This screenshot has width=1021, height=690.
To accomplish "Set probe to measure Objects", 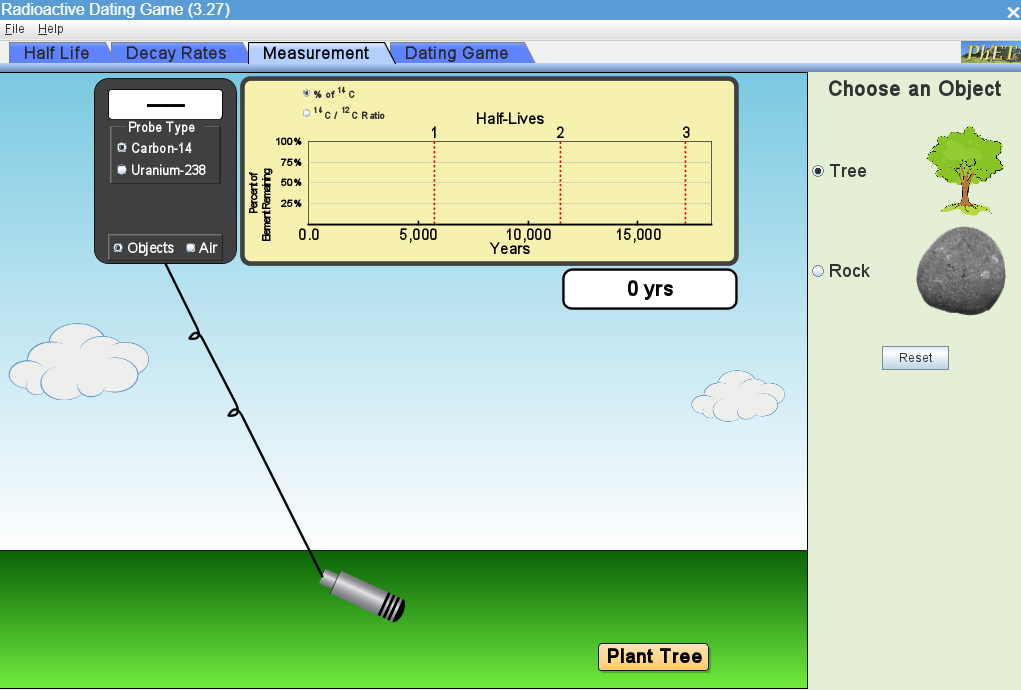I will (119, 248).
